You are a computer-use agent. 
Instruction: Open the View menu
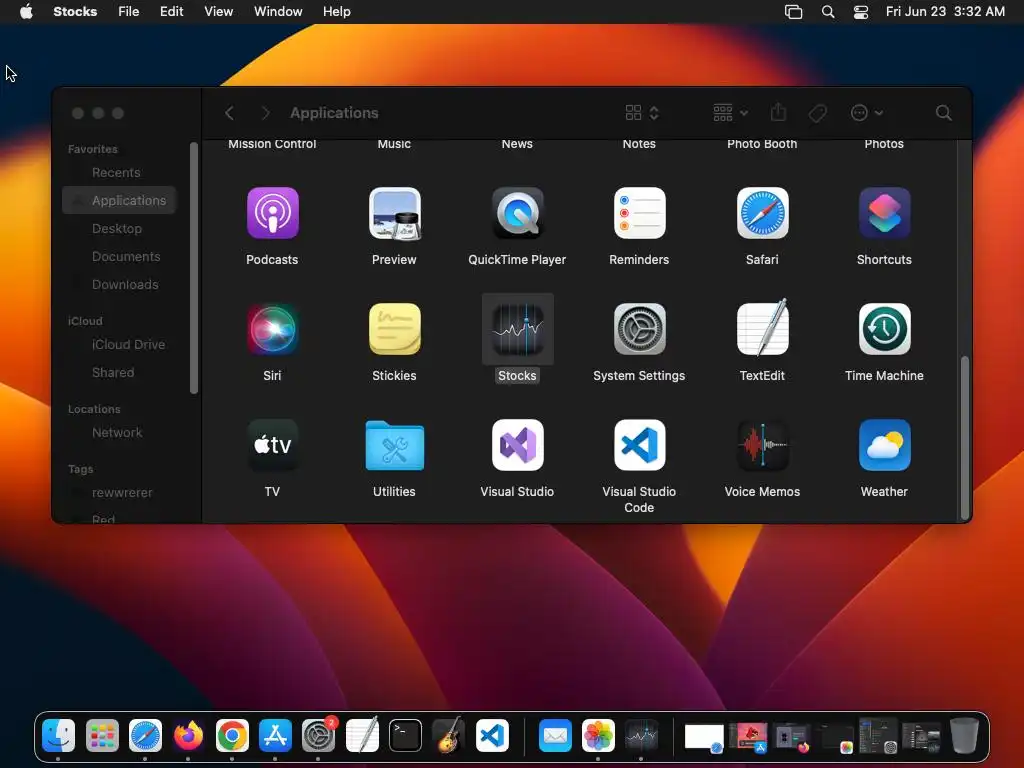click(x=218, y=12)
